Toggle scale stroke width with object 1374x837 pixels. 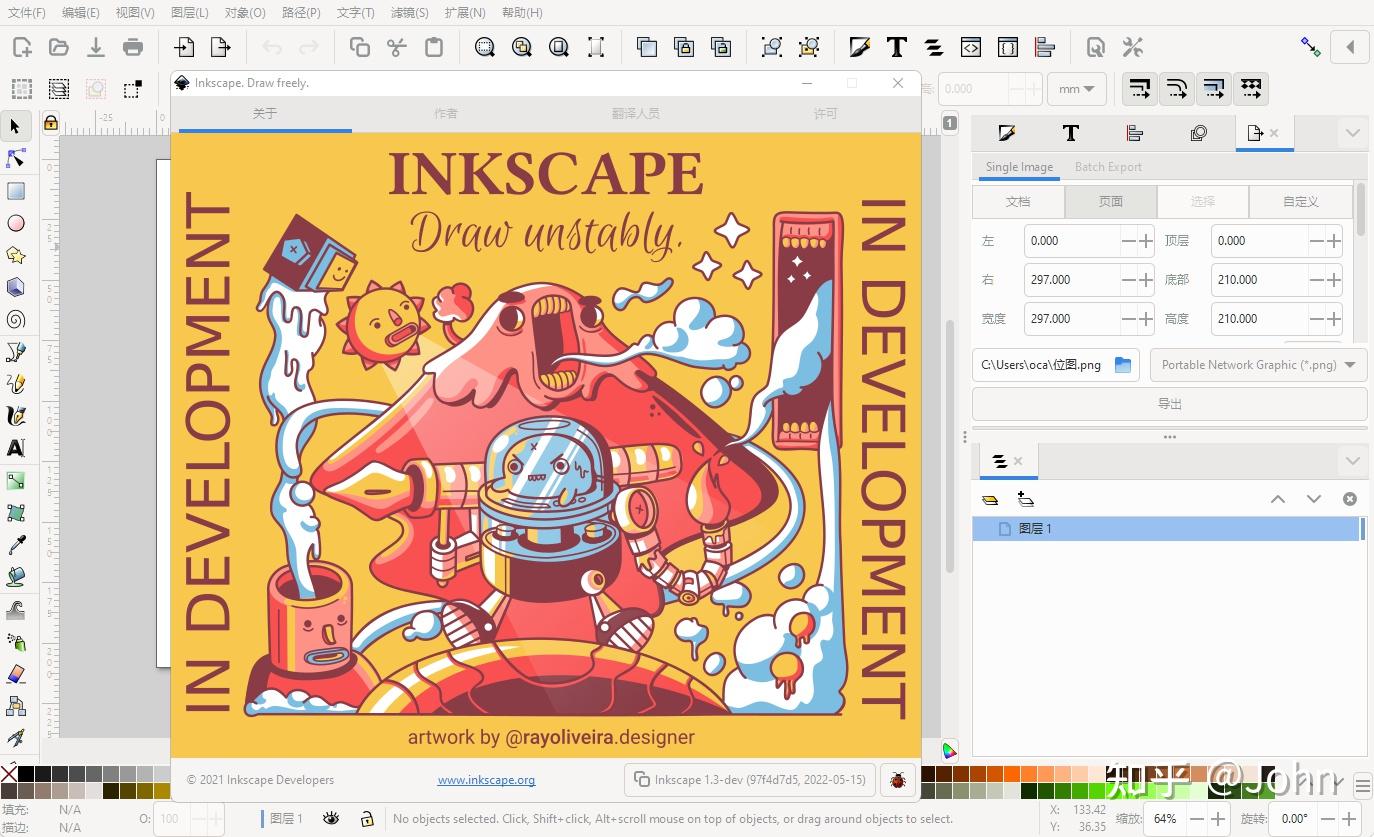pyautogui.click(x=1139, y=88)
